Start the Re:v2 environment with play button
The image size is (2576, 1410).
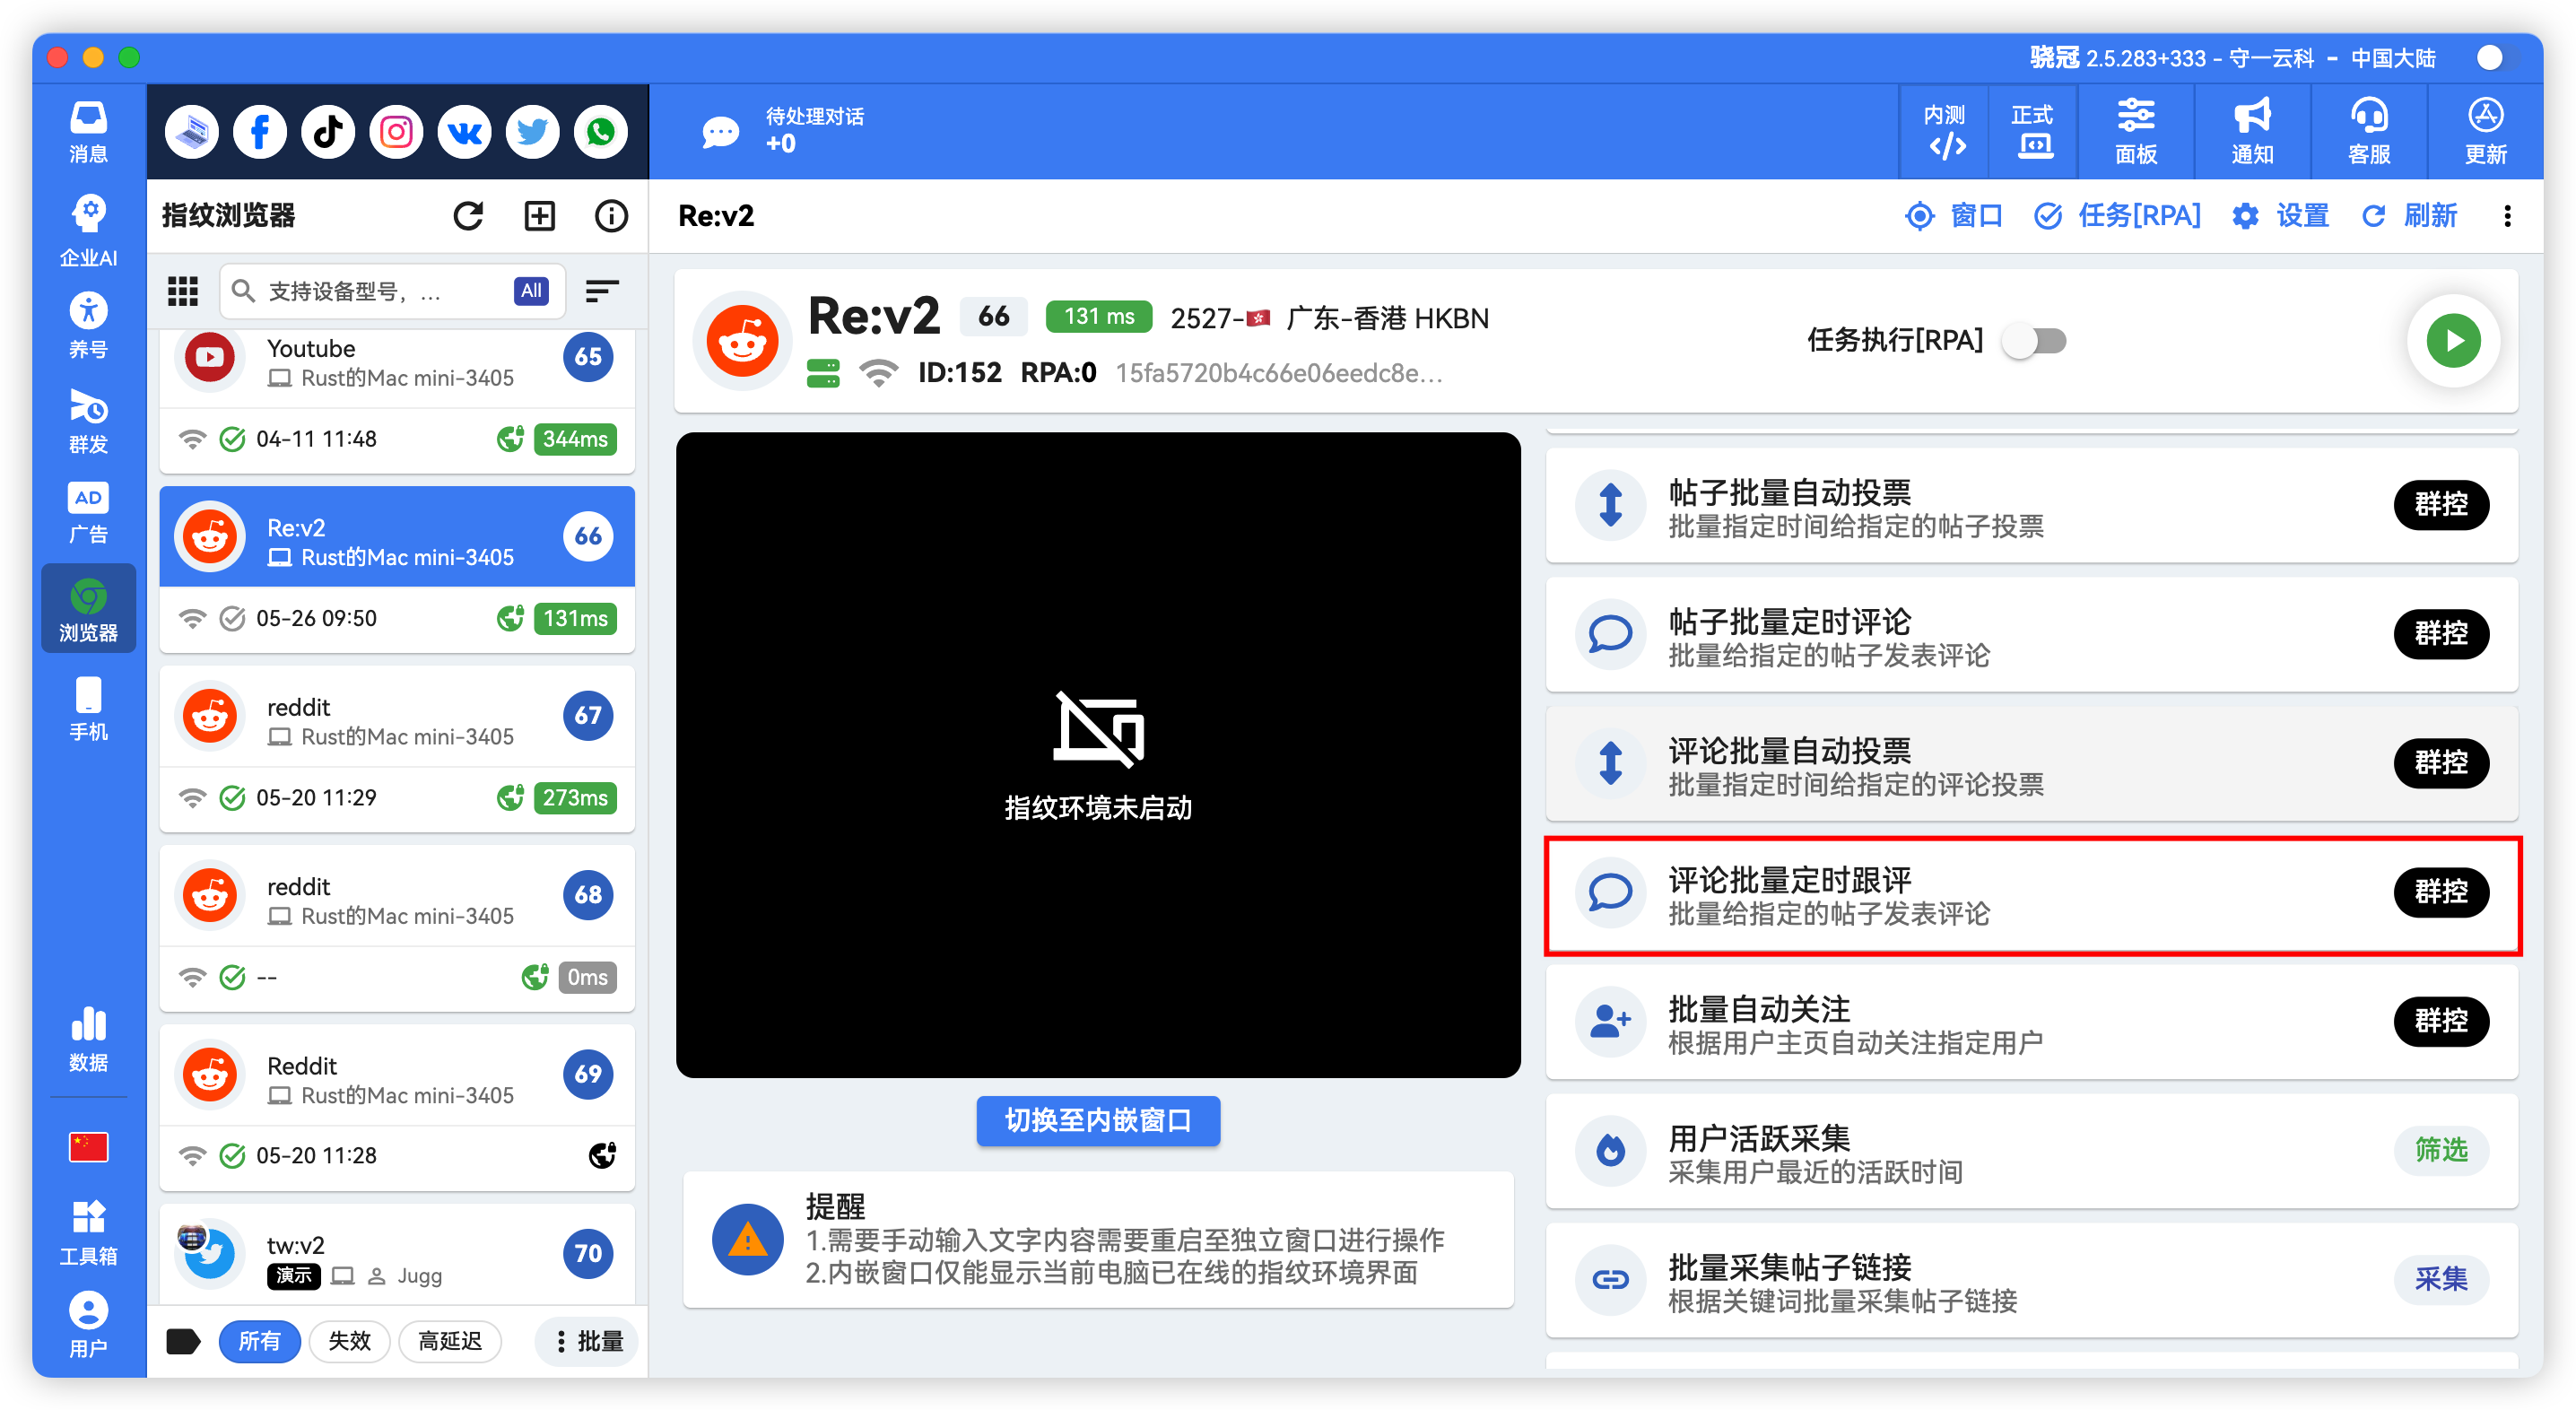[x=2452, y=341]
